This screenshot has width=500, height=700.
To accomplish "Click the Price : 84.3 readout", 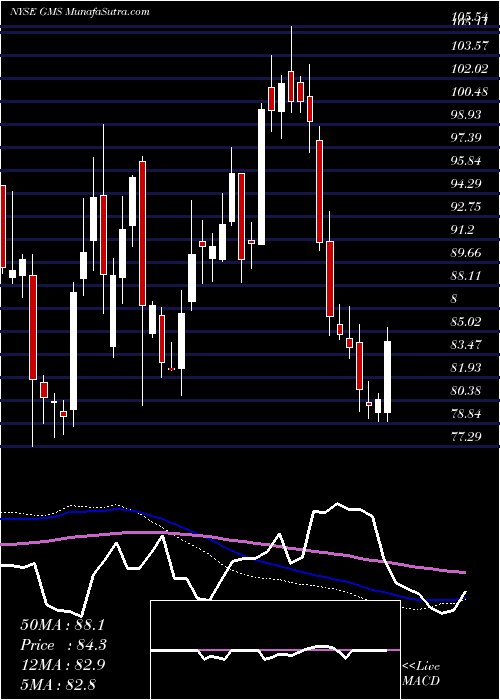I will (64, 645).
